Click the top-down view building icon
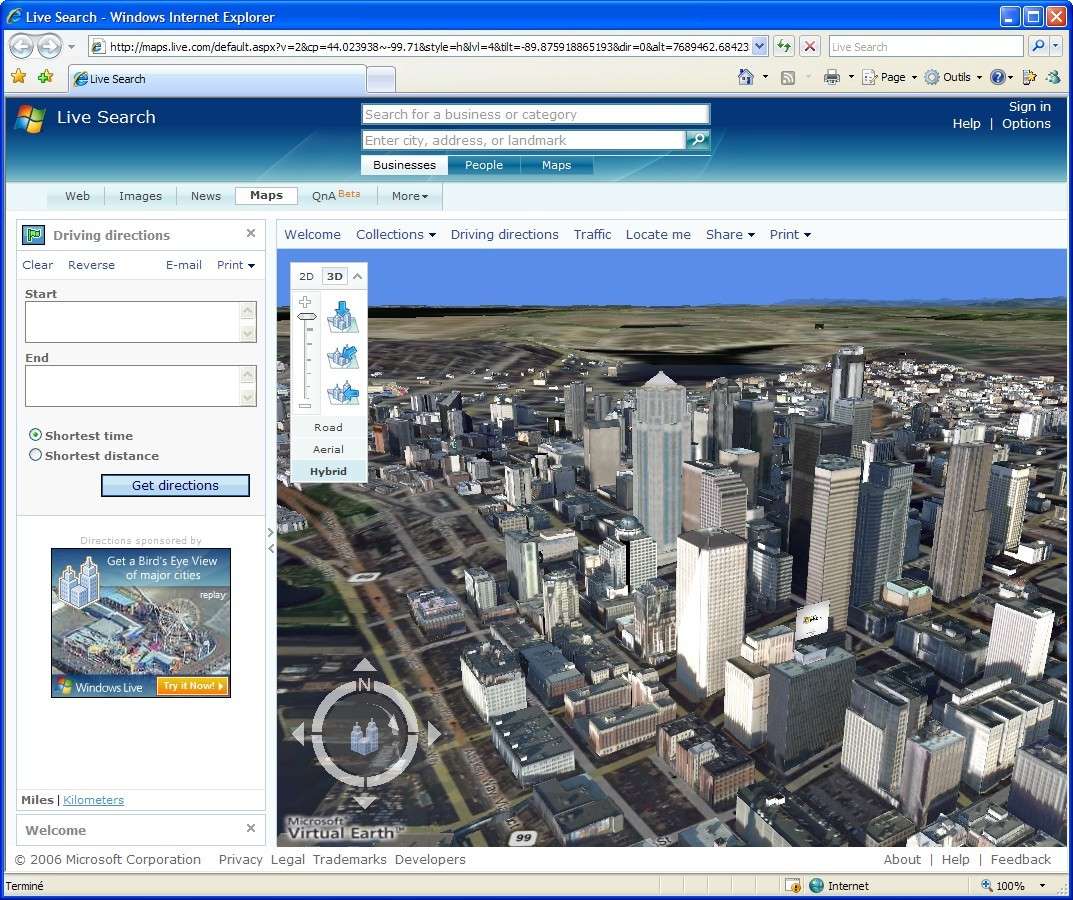Screen dimensions: 1073x900 343,316
